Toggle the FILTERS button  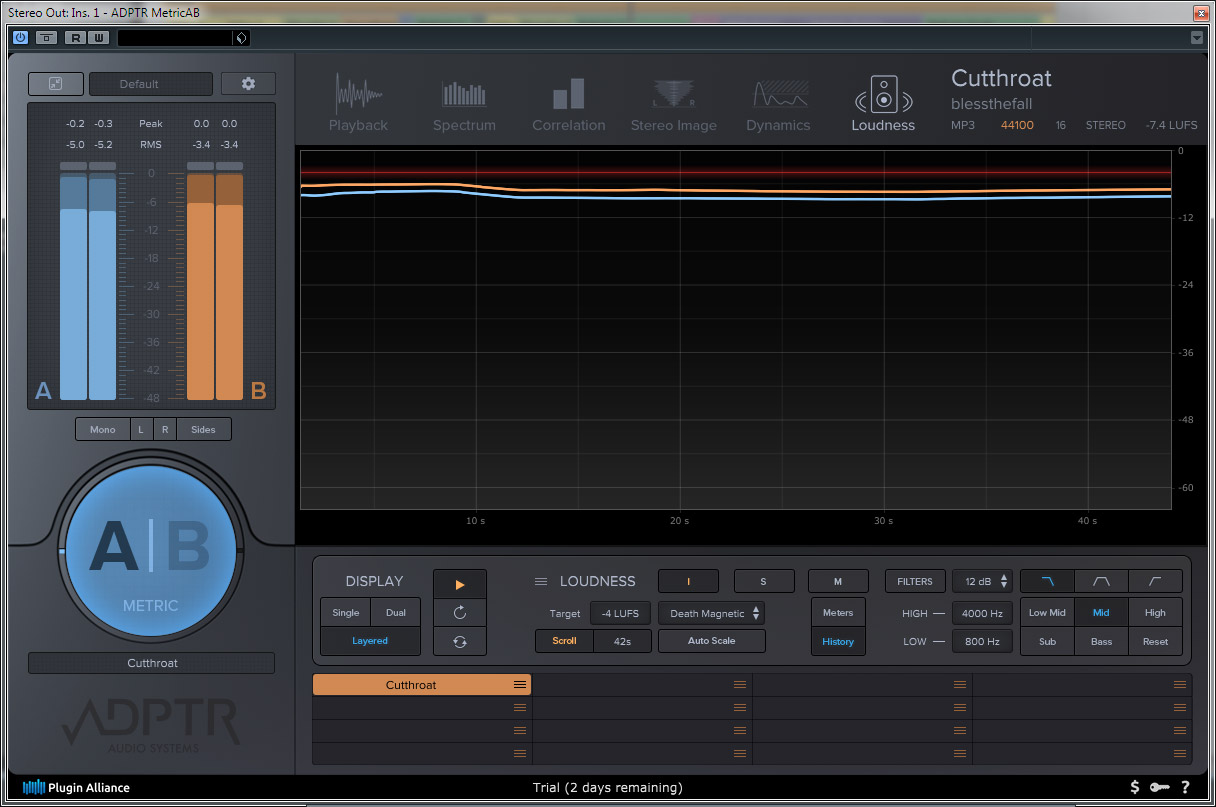click(x=914, y=581)
